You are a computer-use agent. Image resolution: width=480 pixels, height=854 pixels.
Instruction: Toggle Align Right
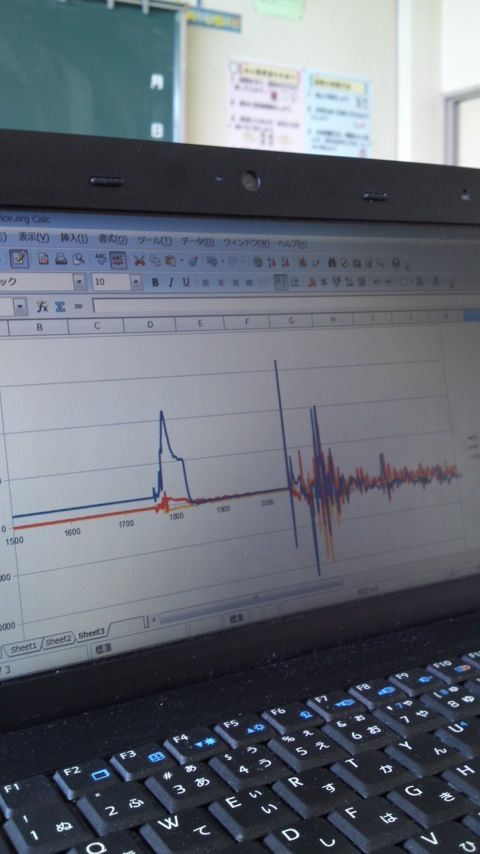click(x=235, y=282)
